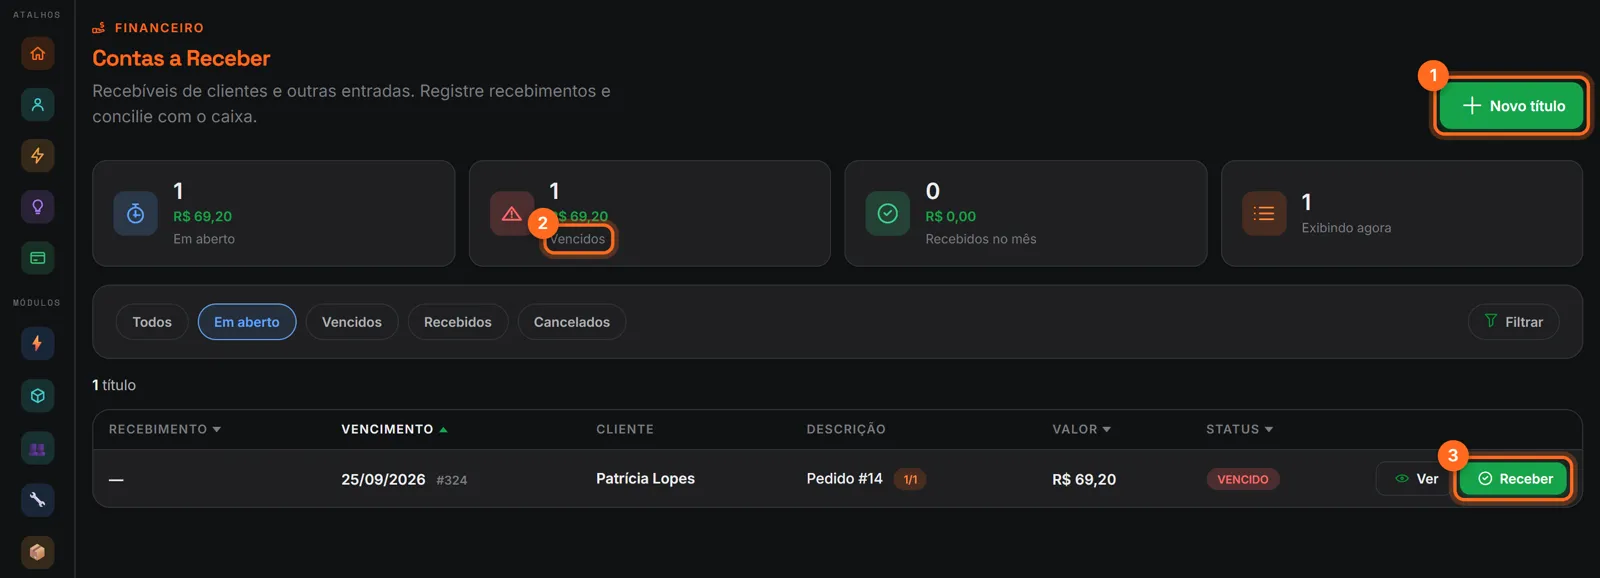This screenshot has height=578, width=1600.
Task: Click the Financeiro breadcrumb icon
Action: 99,28
